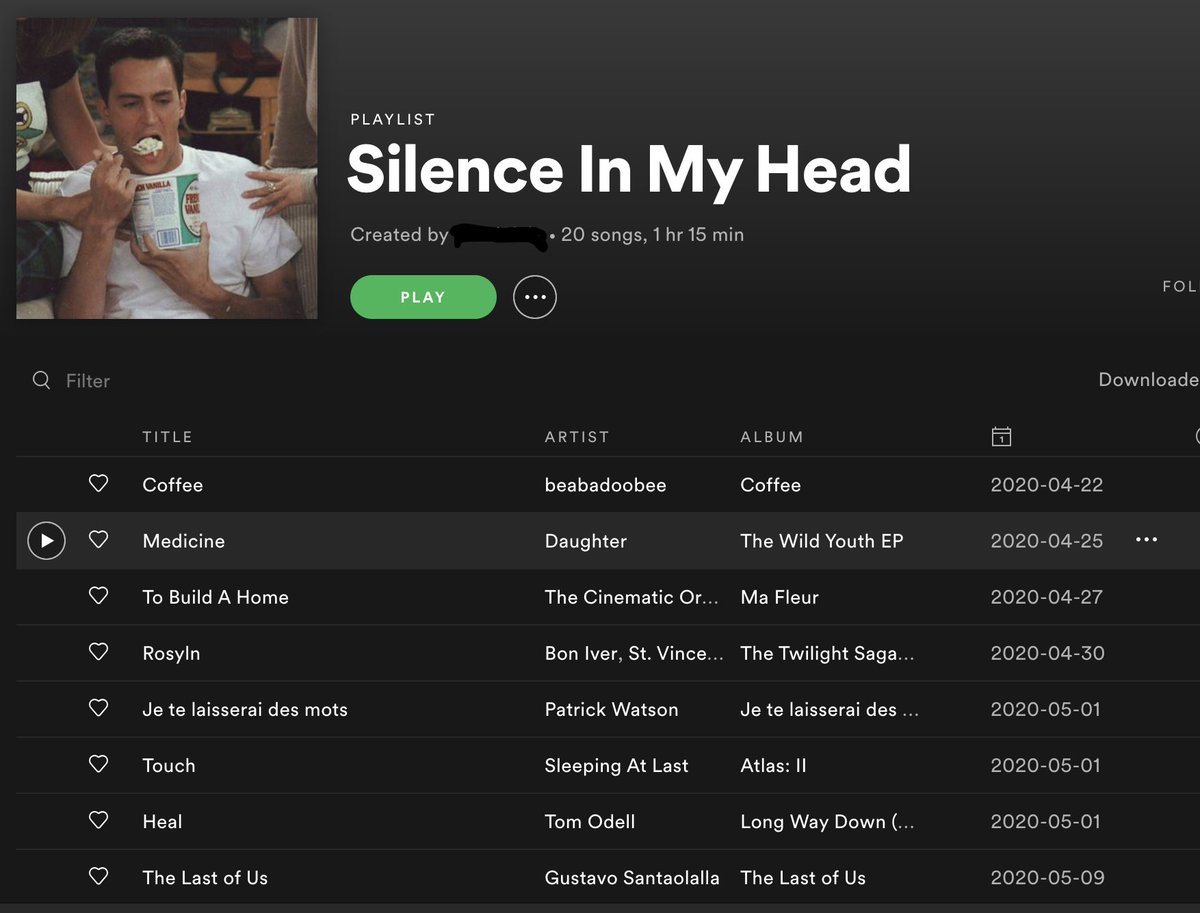Heart The Last of Us track
The image size is (1200, 913).
98,876
